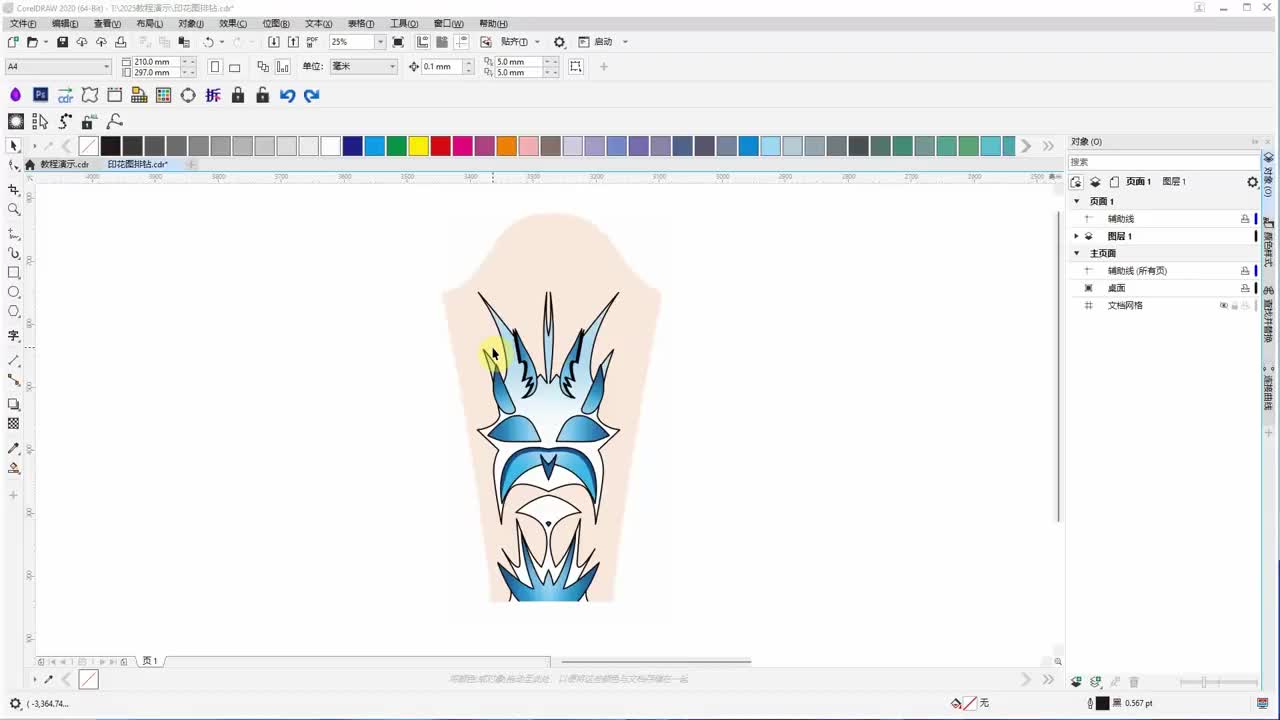Screen dimensions: 1280x720
Task: Open the 效果 menu
Action: point(233,23)
